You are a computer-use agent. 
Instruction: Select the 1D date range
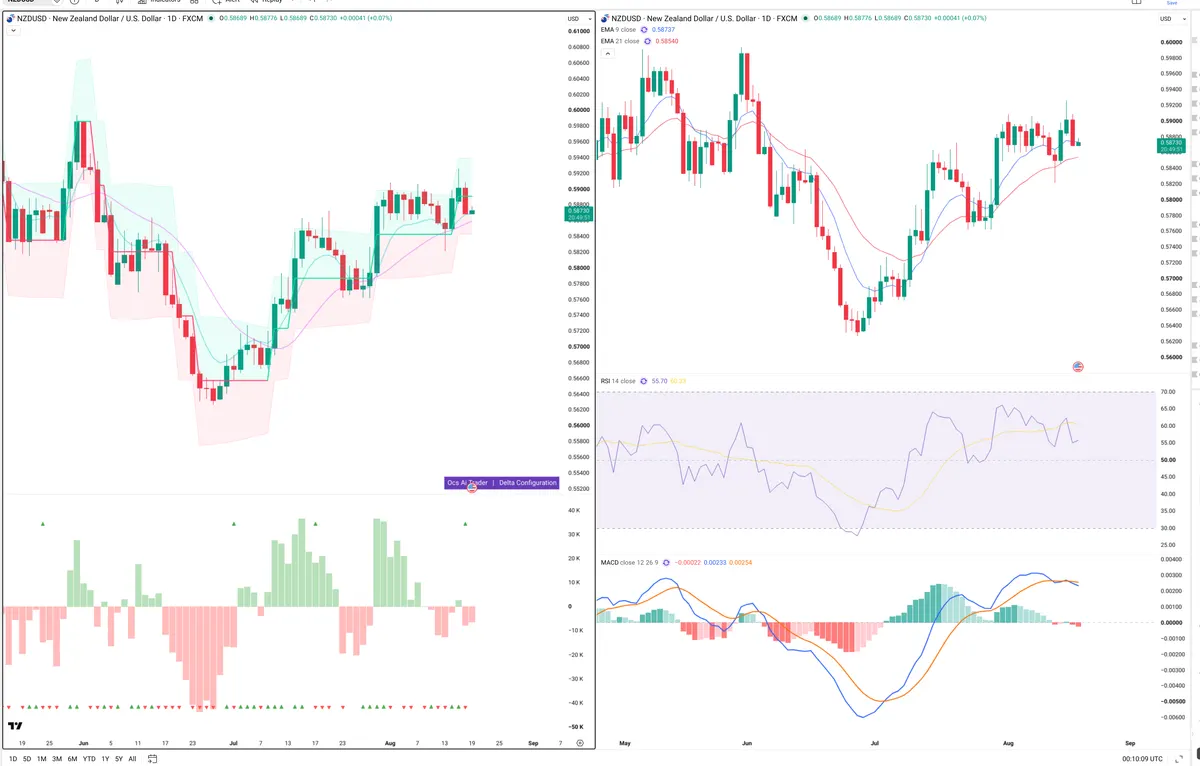click(12, 759)
